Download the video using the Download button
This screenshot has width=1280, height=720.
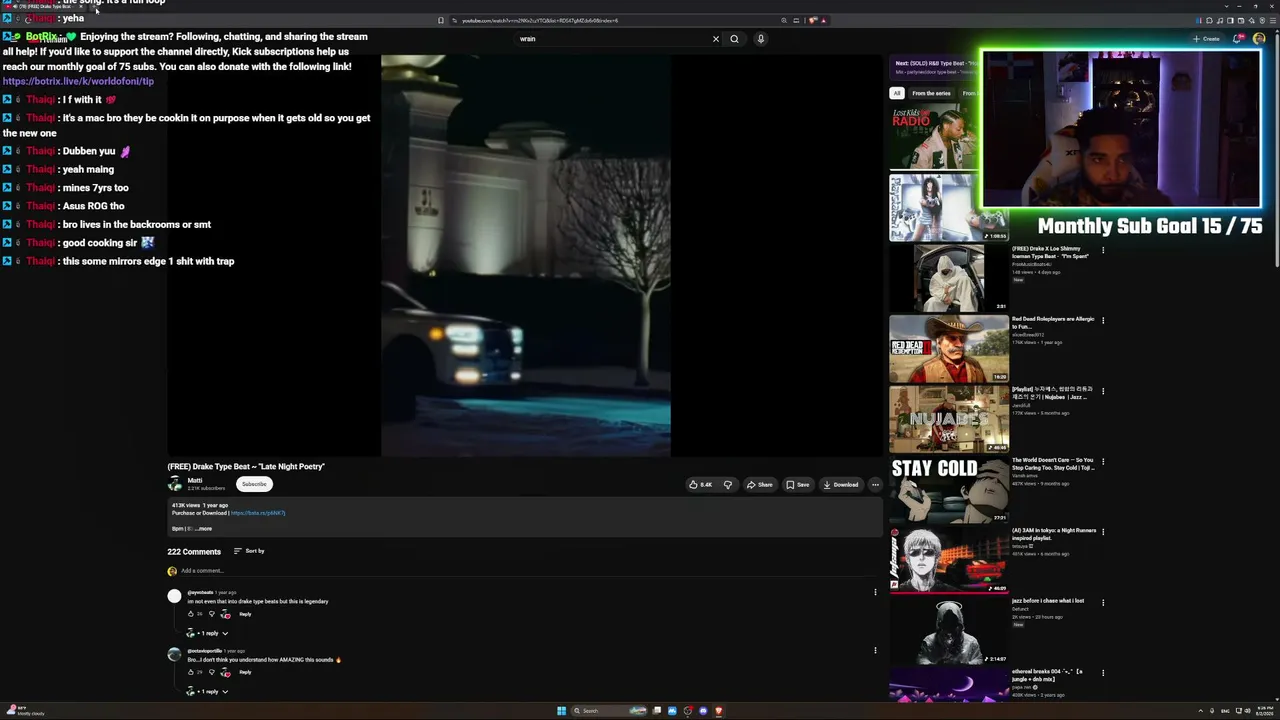click(x=840, y=485)
